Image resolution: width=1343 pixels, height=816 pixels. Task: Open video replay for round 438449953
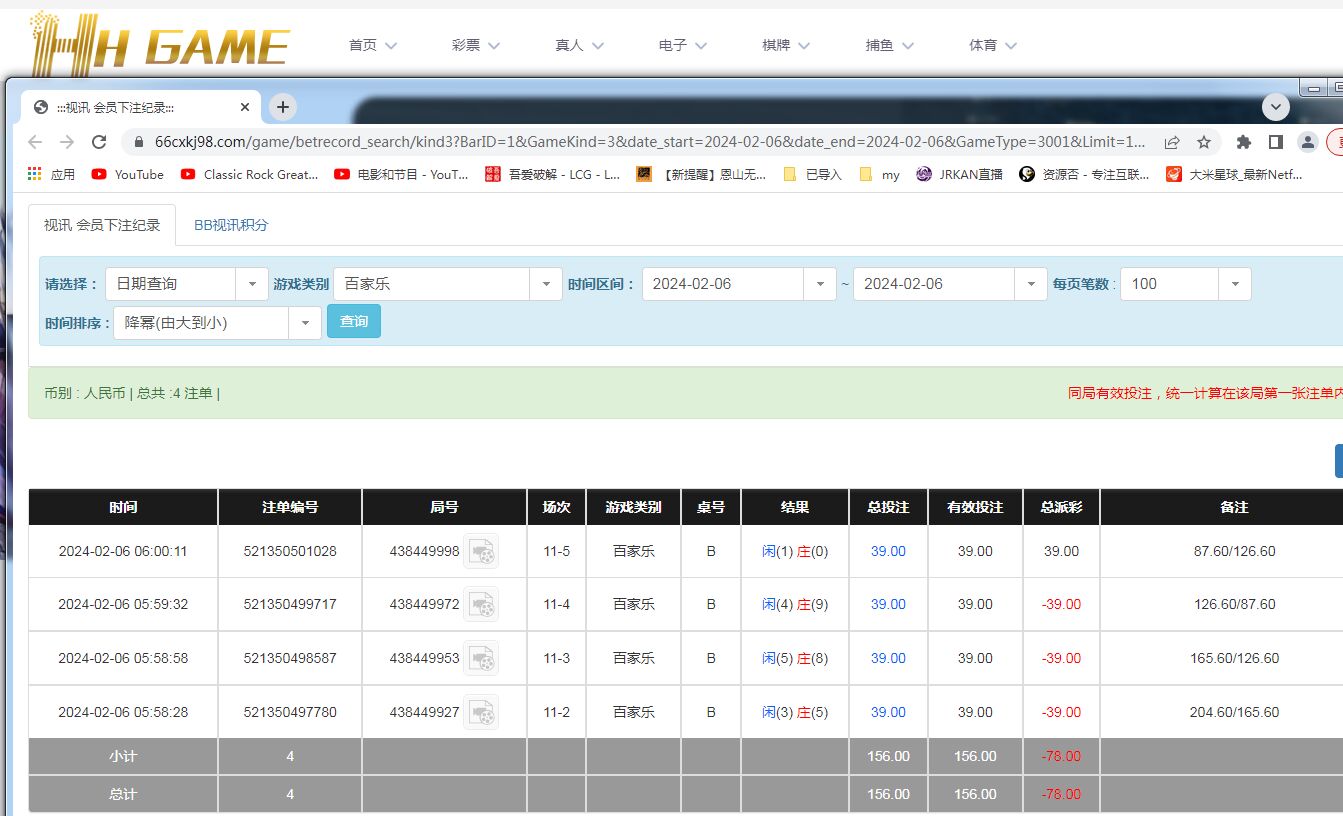[x=481, y=658]
